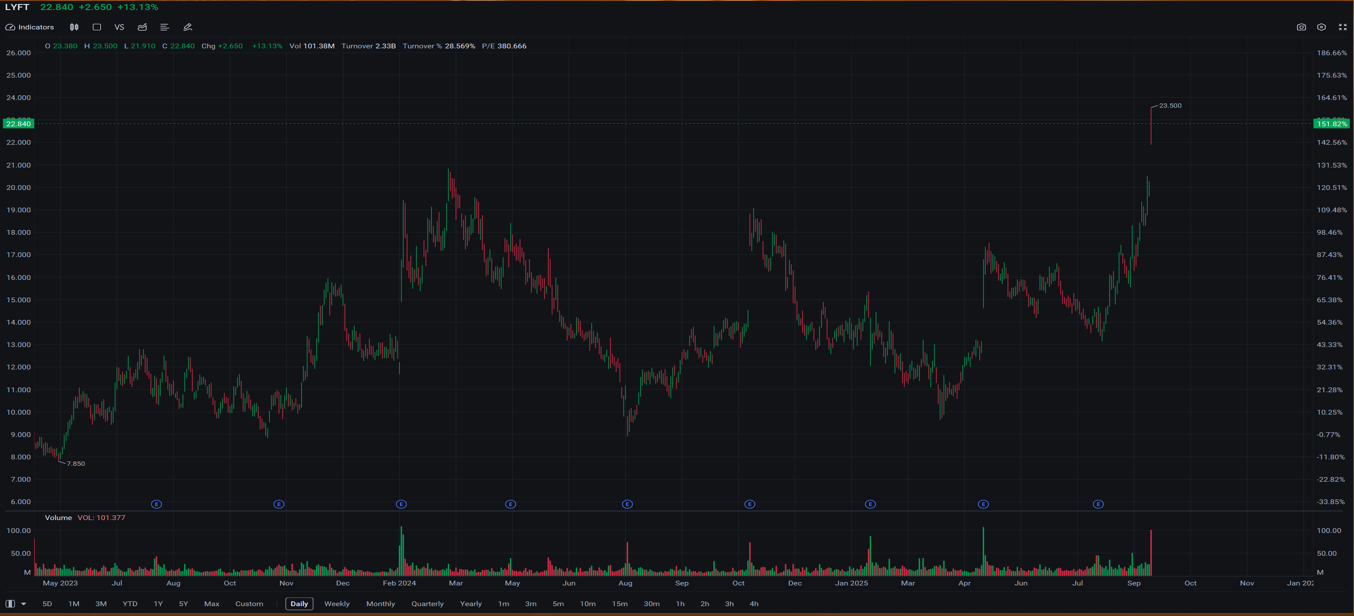Click the Vol 101.38M value

point(312,46)
